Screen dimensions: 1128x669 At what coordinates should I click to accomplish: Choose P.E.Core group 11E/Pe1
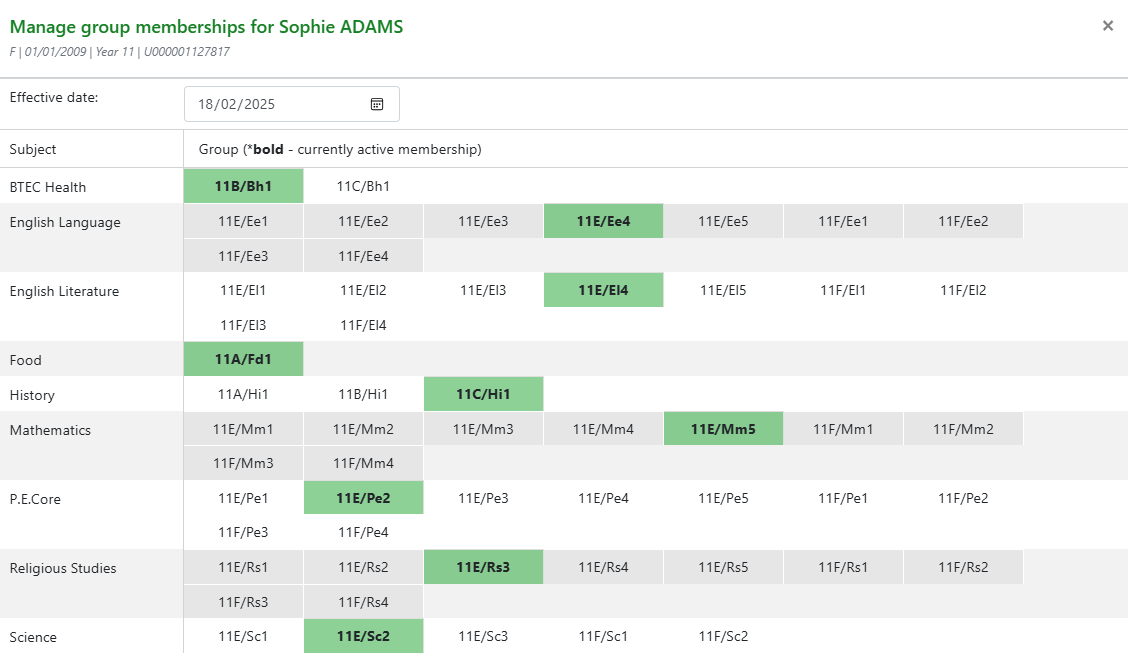coord(243,498)
